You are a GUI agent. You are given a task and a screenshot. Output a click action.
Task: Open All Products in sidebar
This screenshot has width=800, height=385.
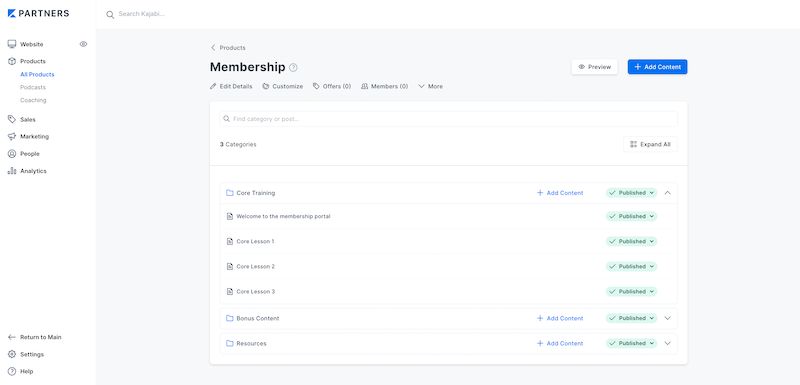coord(37,74)
